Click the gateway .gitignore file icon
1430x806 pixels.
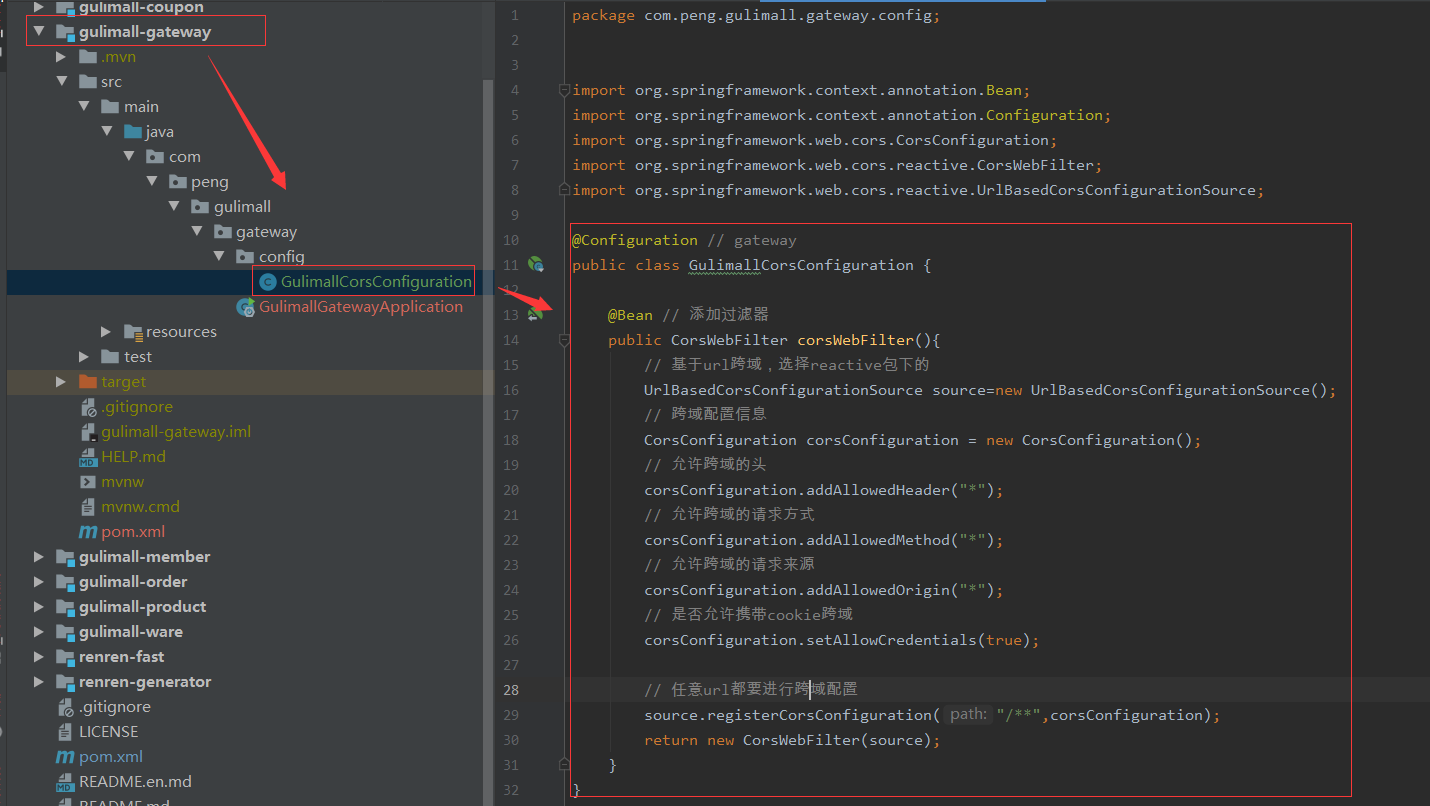(88, 407)
